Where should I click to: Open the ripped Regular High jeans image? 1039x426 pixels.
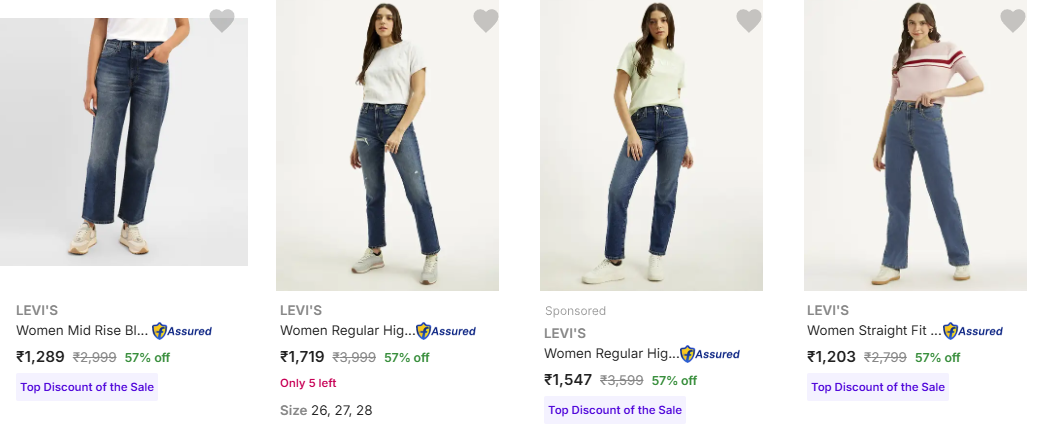click(x=387, y=145)
